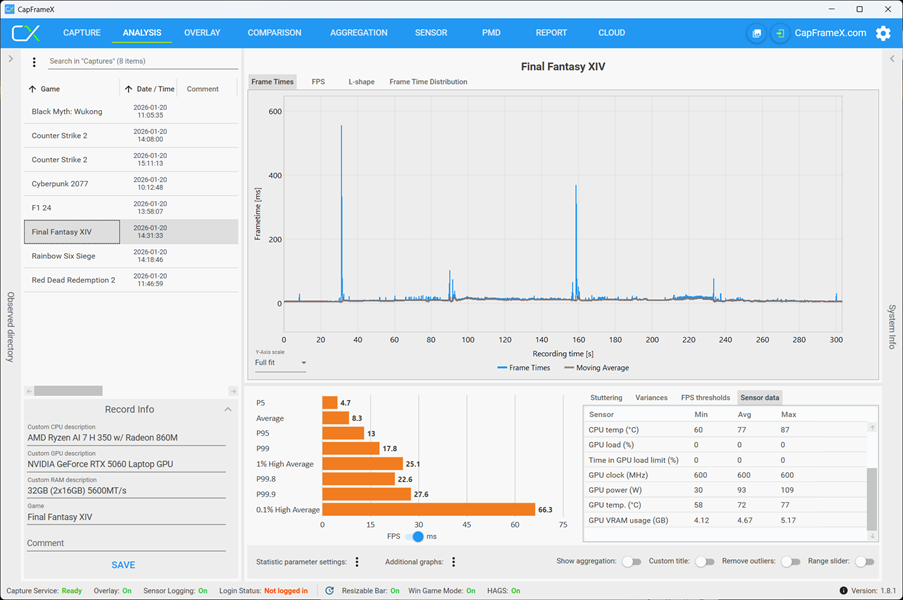Open the COMPARISON menu tab
Image resolution: width=903 pixels, height=600 pixels.
click(x=274, y=33)
